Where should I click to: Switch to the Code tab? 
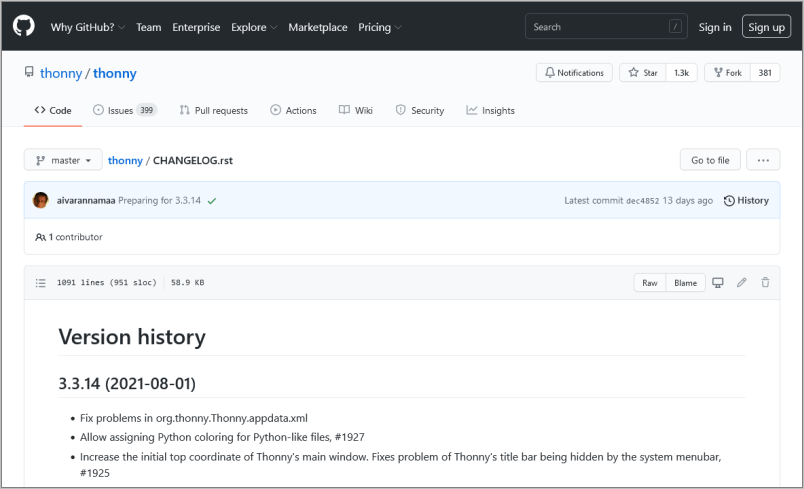pyautogui.click(x=53, y=110)
